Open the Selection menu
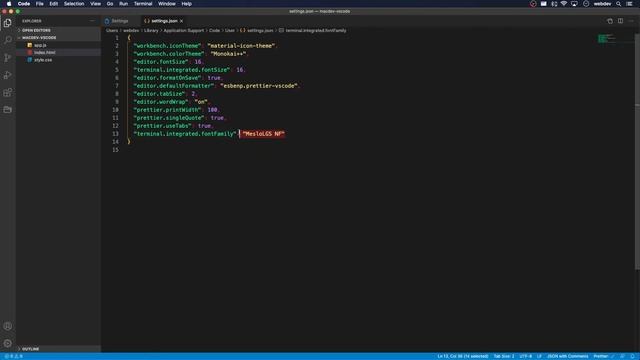640x360 pixels. [74, 4]
